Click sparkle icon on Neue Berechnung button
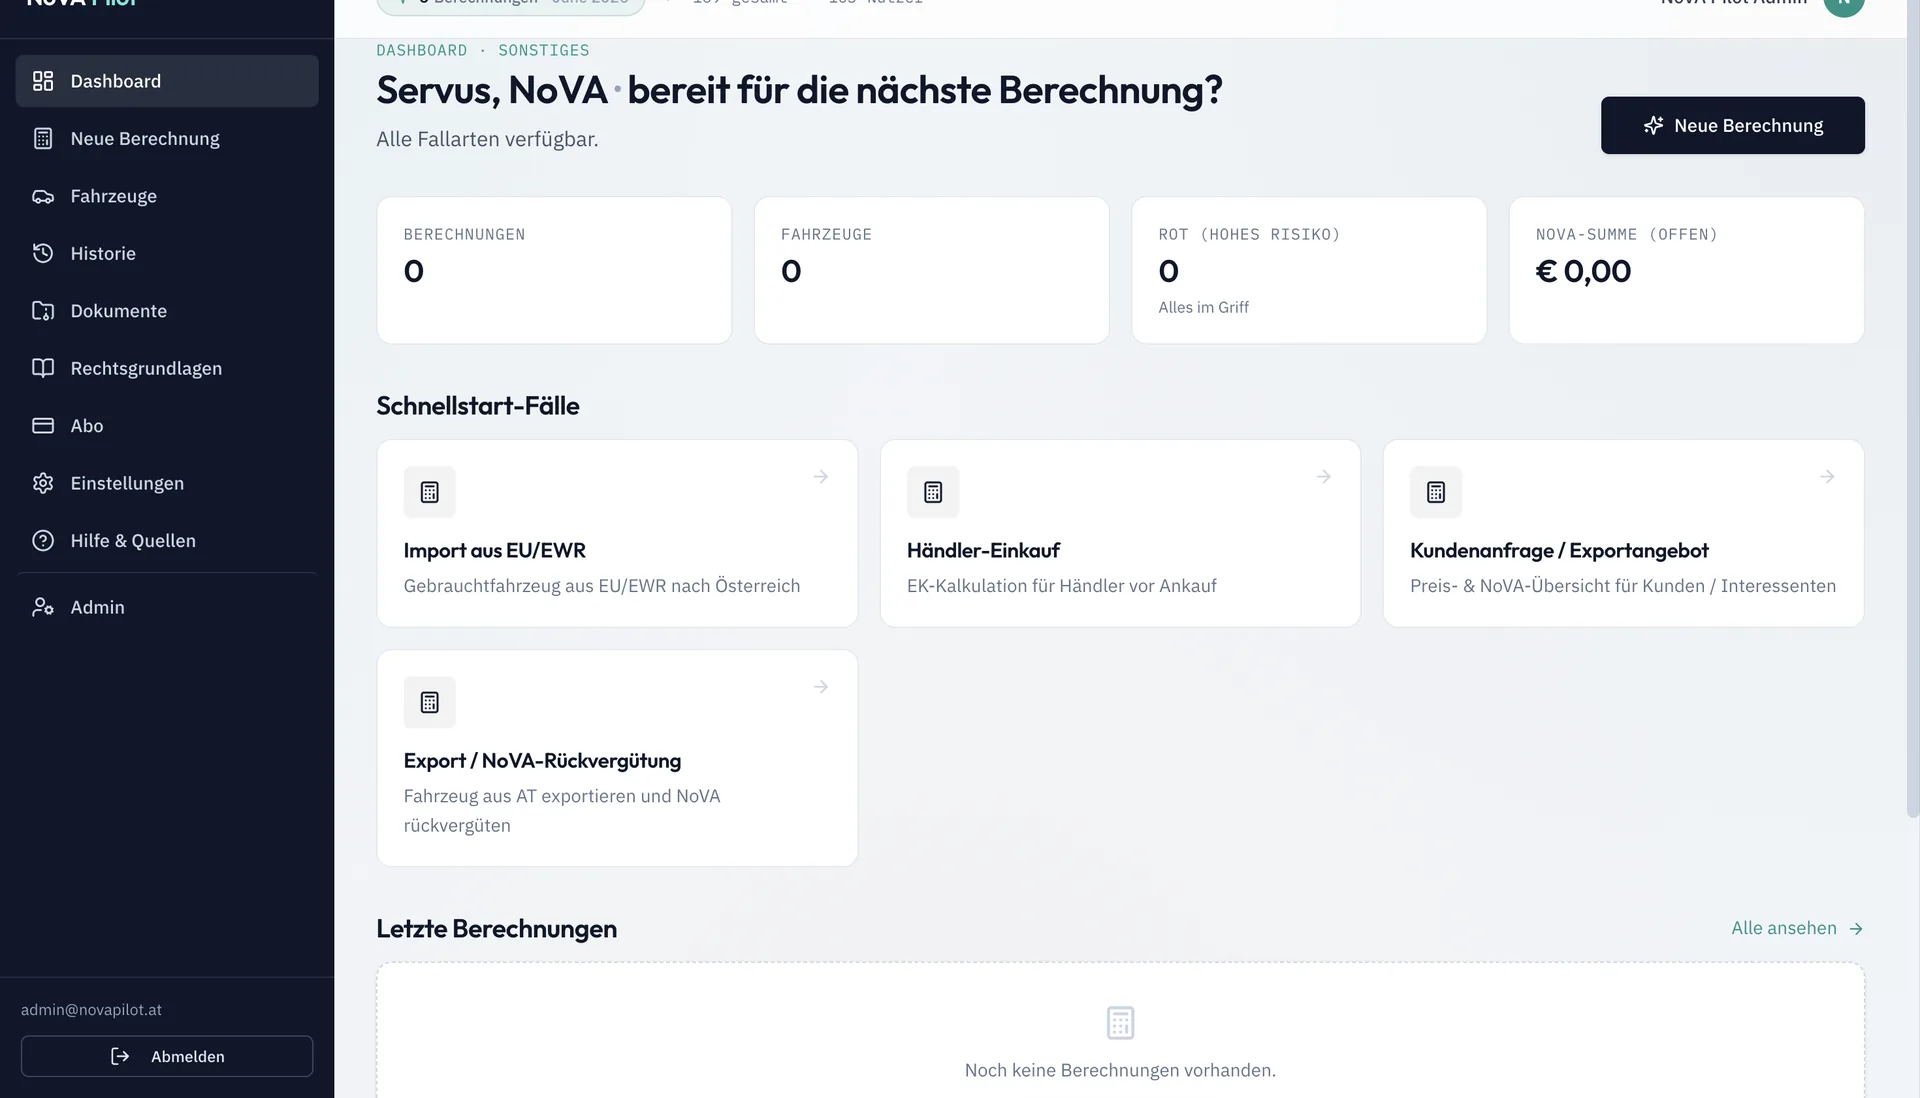1920x1098 pixels. coord(1654,125)
